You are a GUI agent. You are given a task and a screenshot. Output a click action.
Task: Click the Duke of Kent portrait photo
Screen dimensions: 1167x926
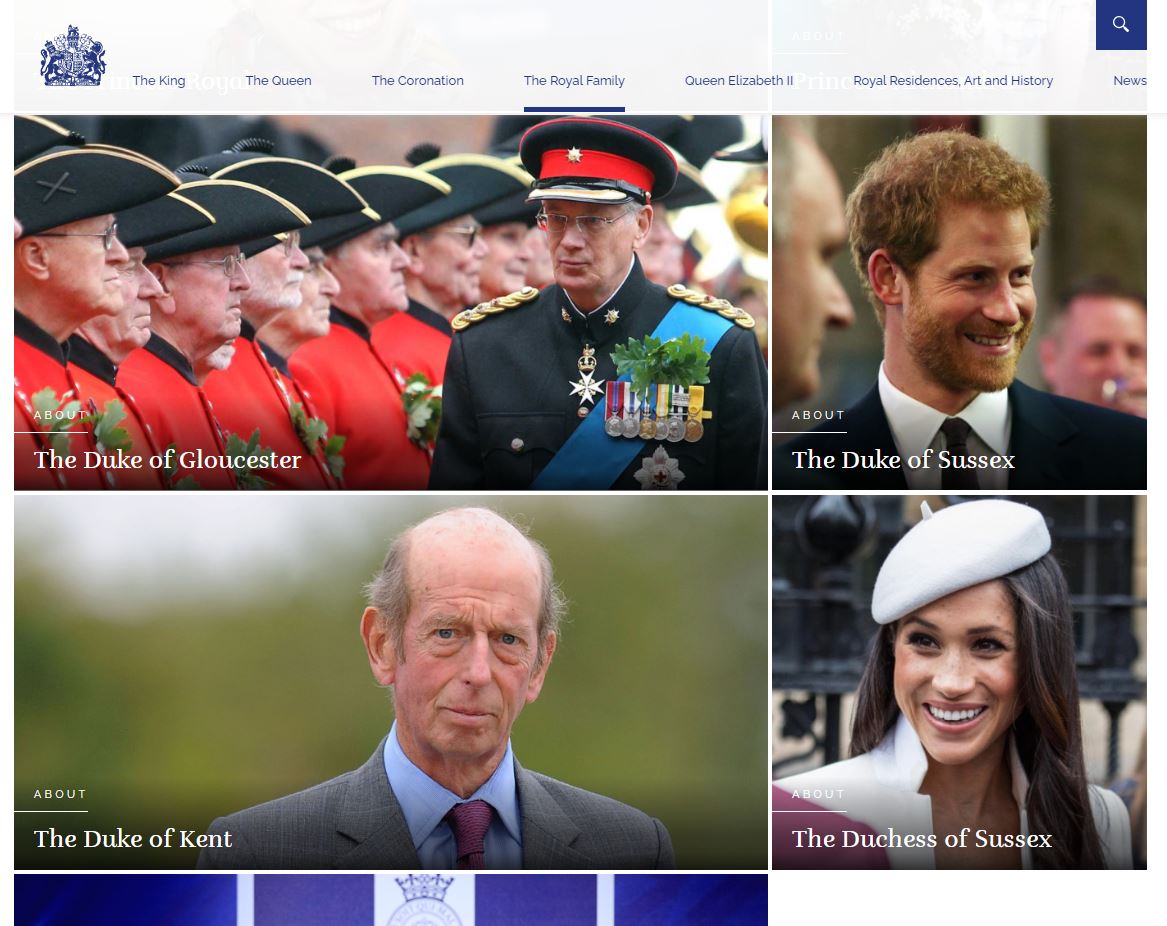[391, 683]
